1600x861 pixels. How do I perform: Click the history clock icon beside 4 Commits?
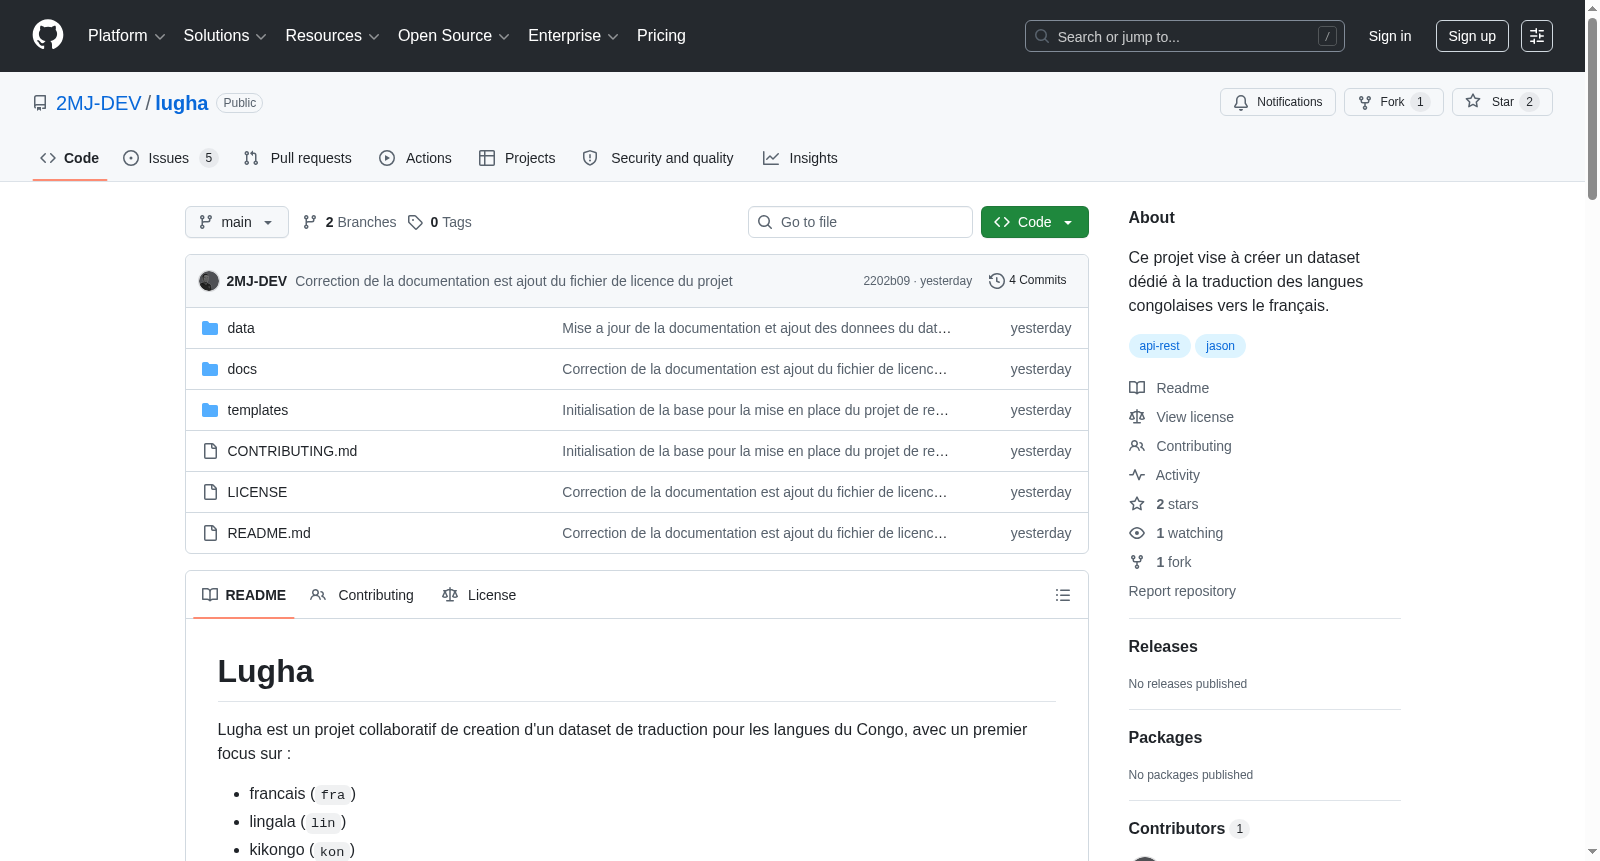coord(997,281)
